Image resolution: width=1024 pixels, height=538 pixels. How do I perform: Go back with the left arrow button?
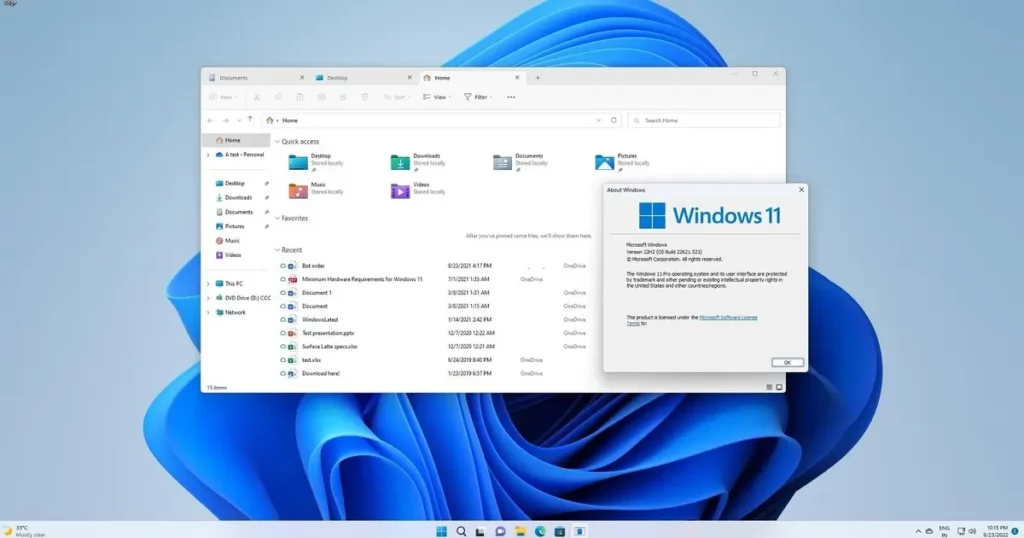[210, 120]
